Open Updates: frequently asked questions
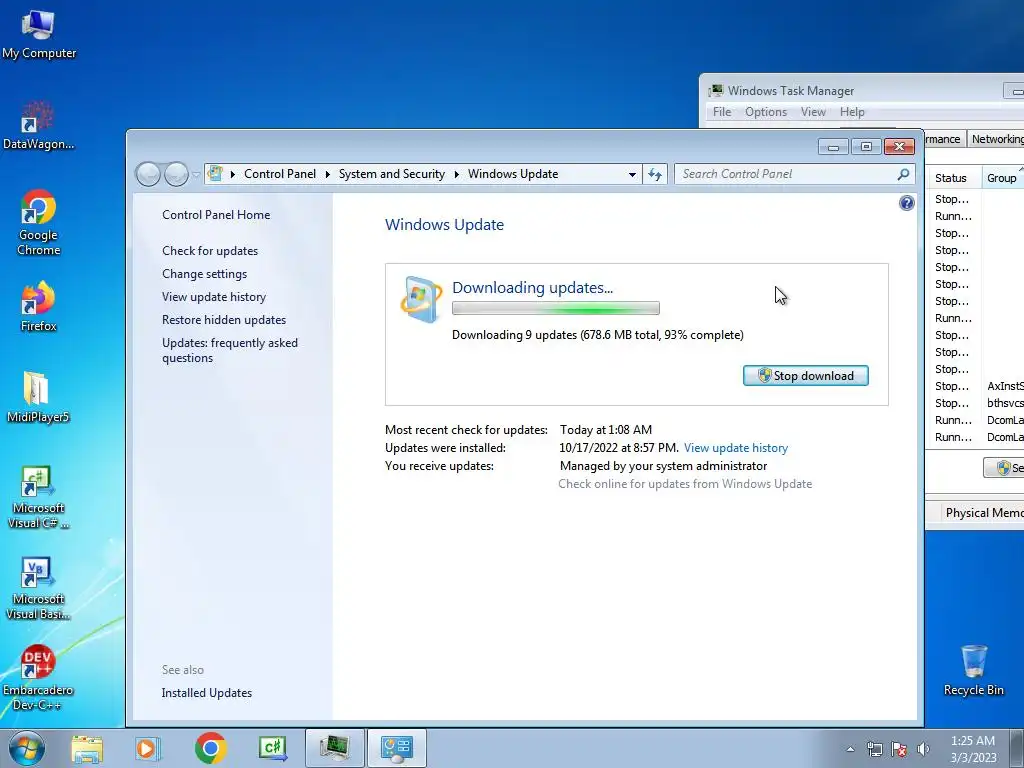Image resolution: width=1024 pixels, height=768 pixels. (230, 350)
